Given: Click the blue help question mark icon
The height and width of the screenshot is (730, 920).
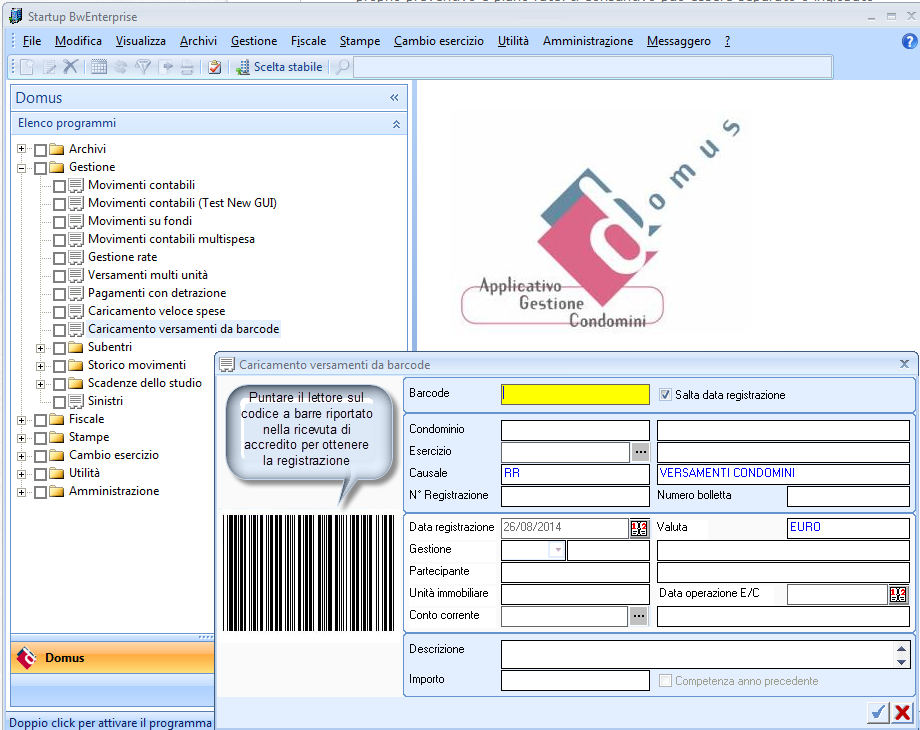Looking at the screenshot, I should [909, 42].
